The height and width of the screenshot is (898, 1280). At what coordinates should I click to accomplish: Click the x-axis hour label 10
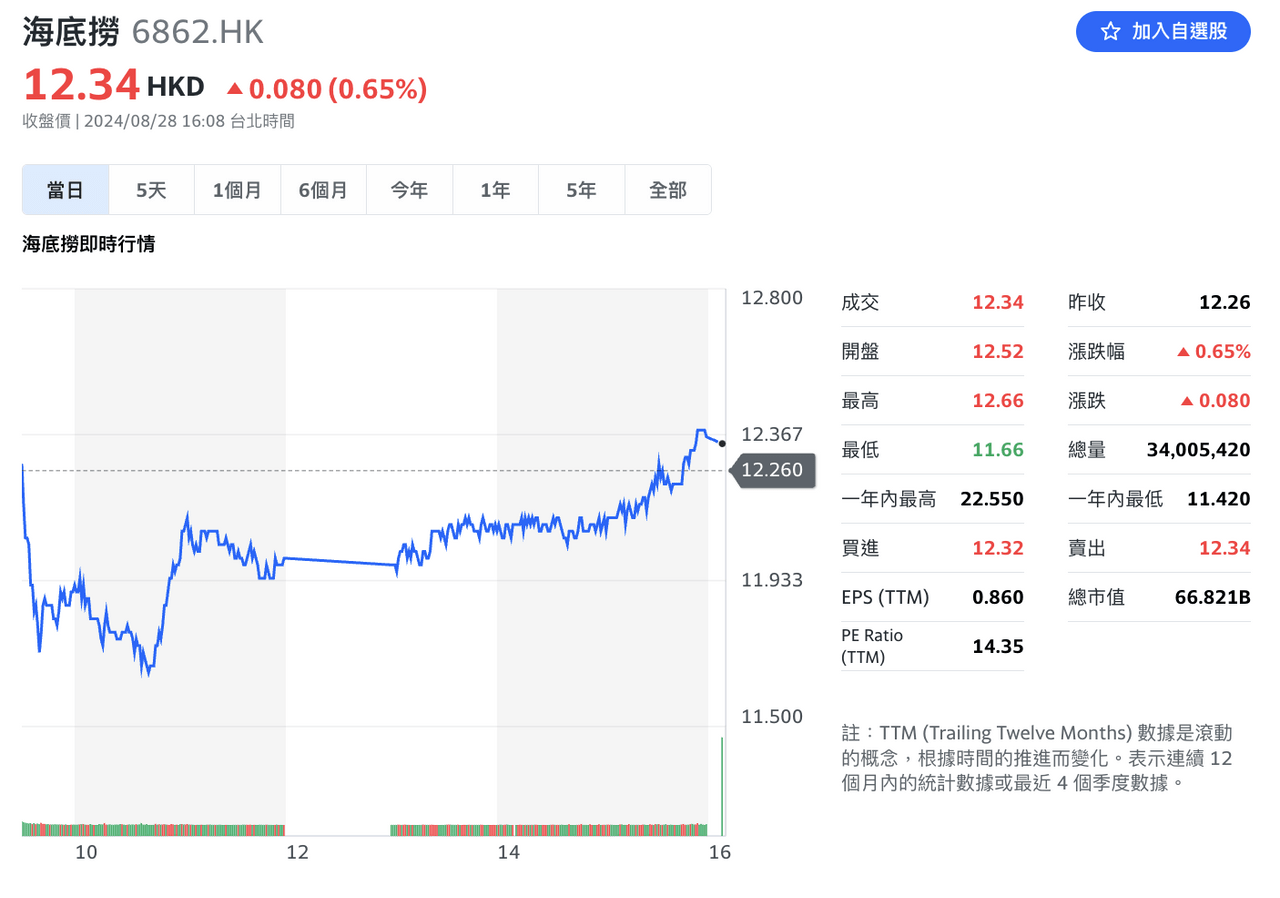pyautogui.click(x=86, y=852)
